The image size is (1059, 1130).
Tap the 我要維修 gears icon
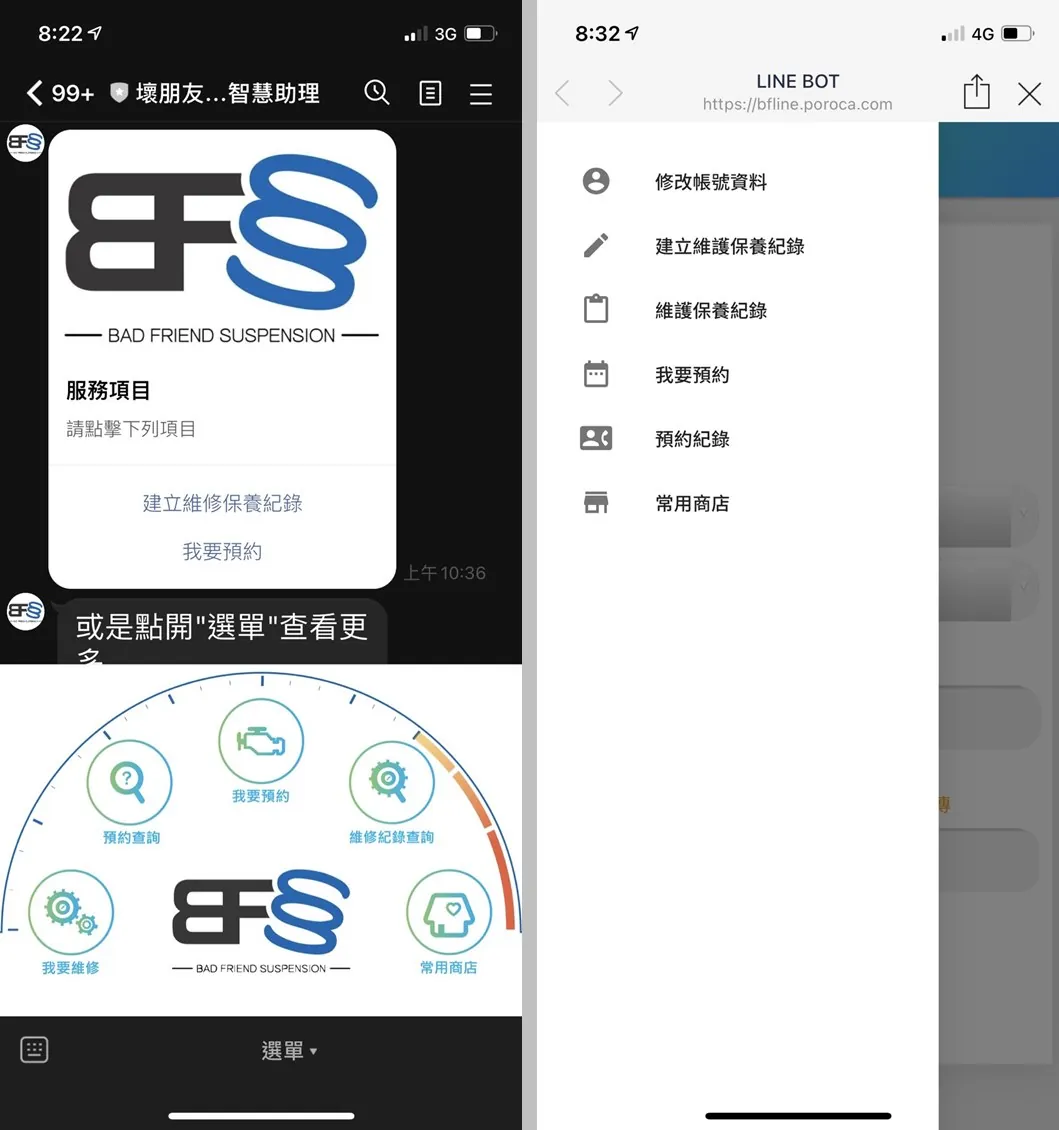[70, 912]
